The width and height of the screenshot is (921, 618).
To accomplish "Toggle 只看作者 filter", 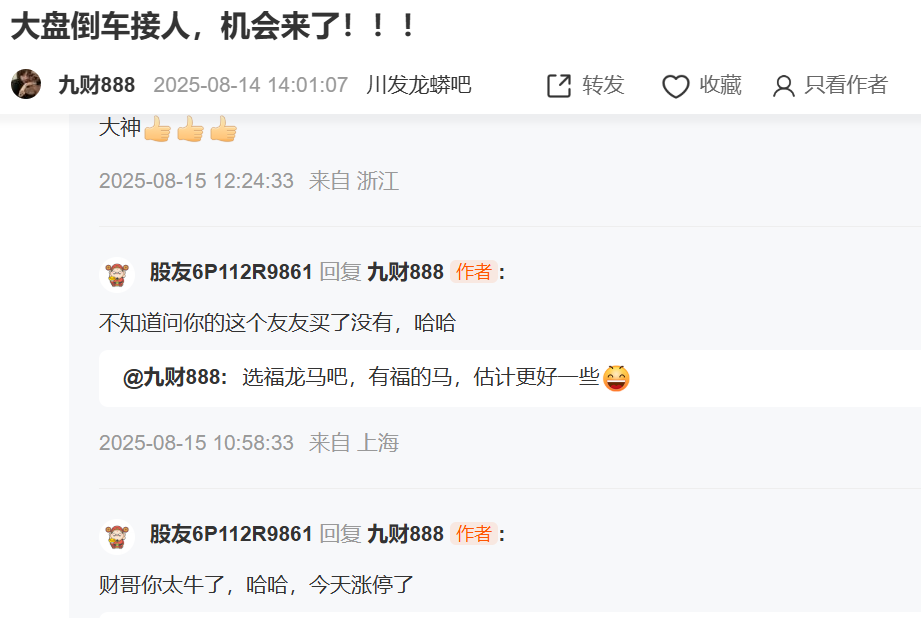I will click(x=846, y=85).
